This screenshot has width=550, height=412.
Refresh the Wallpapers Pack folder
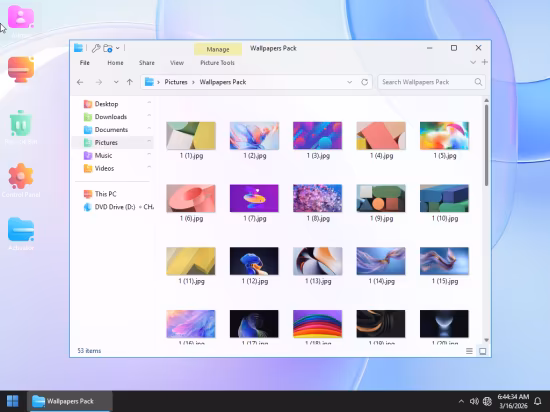[x=364, y=82]
